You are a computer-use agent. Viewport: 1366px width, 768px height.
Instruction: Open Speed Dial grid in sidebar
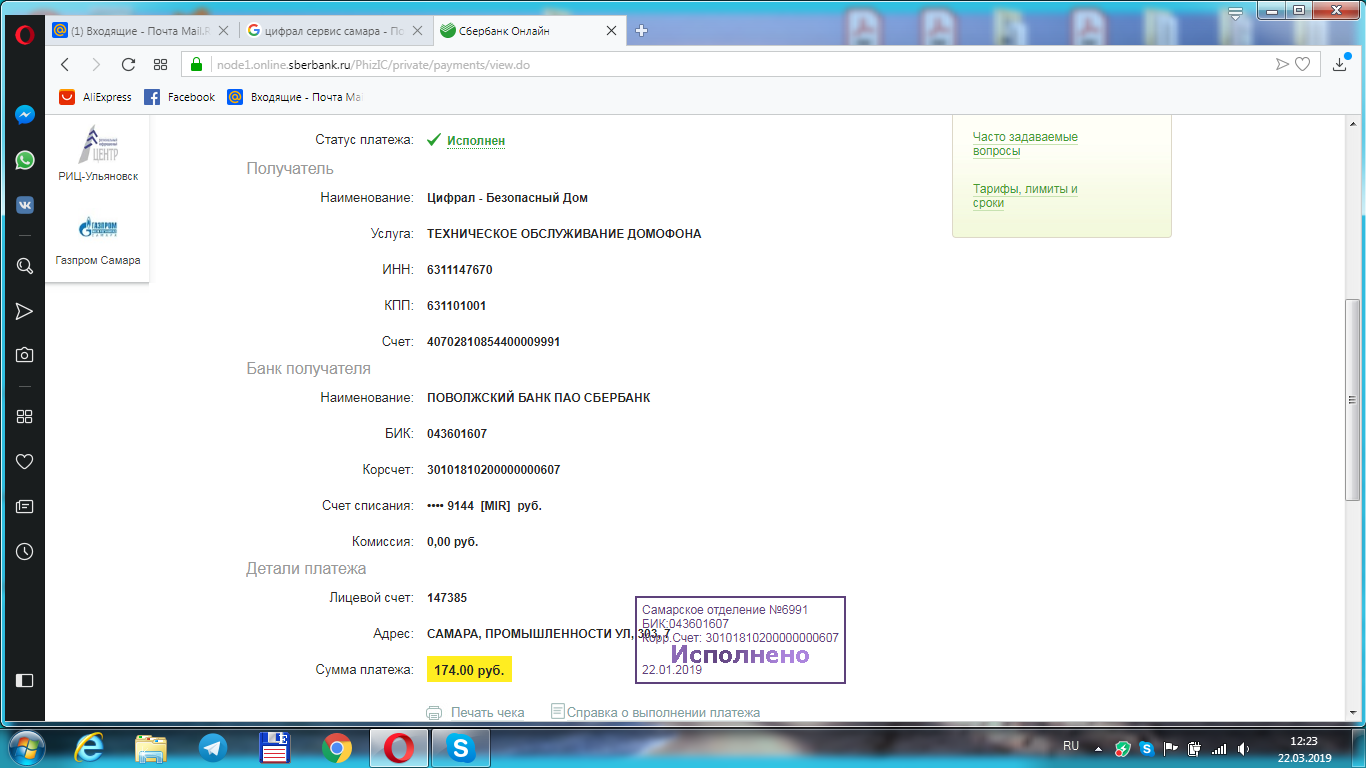[25, 416]
